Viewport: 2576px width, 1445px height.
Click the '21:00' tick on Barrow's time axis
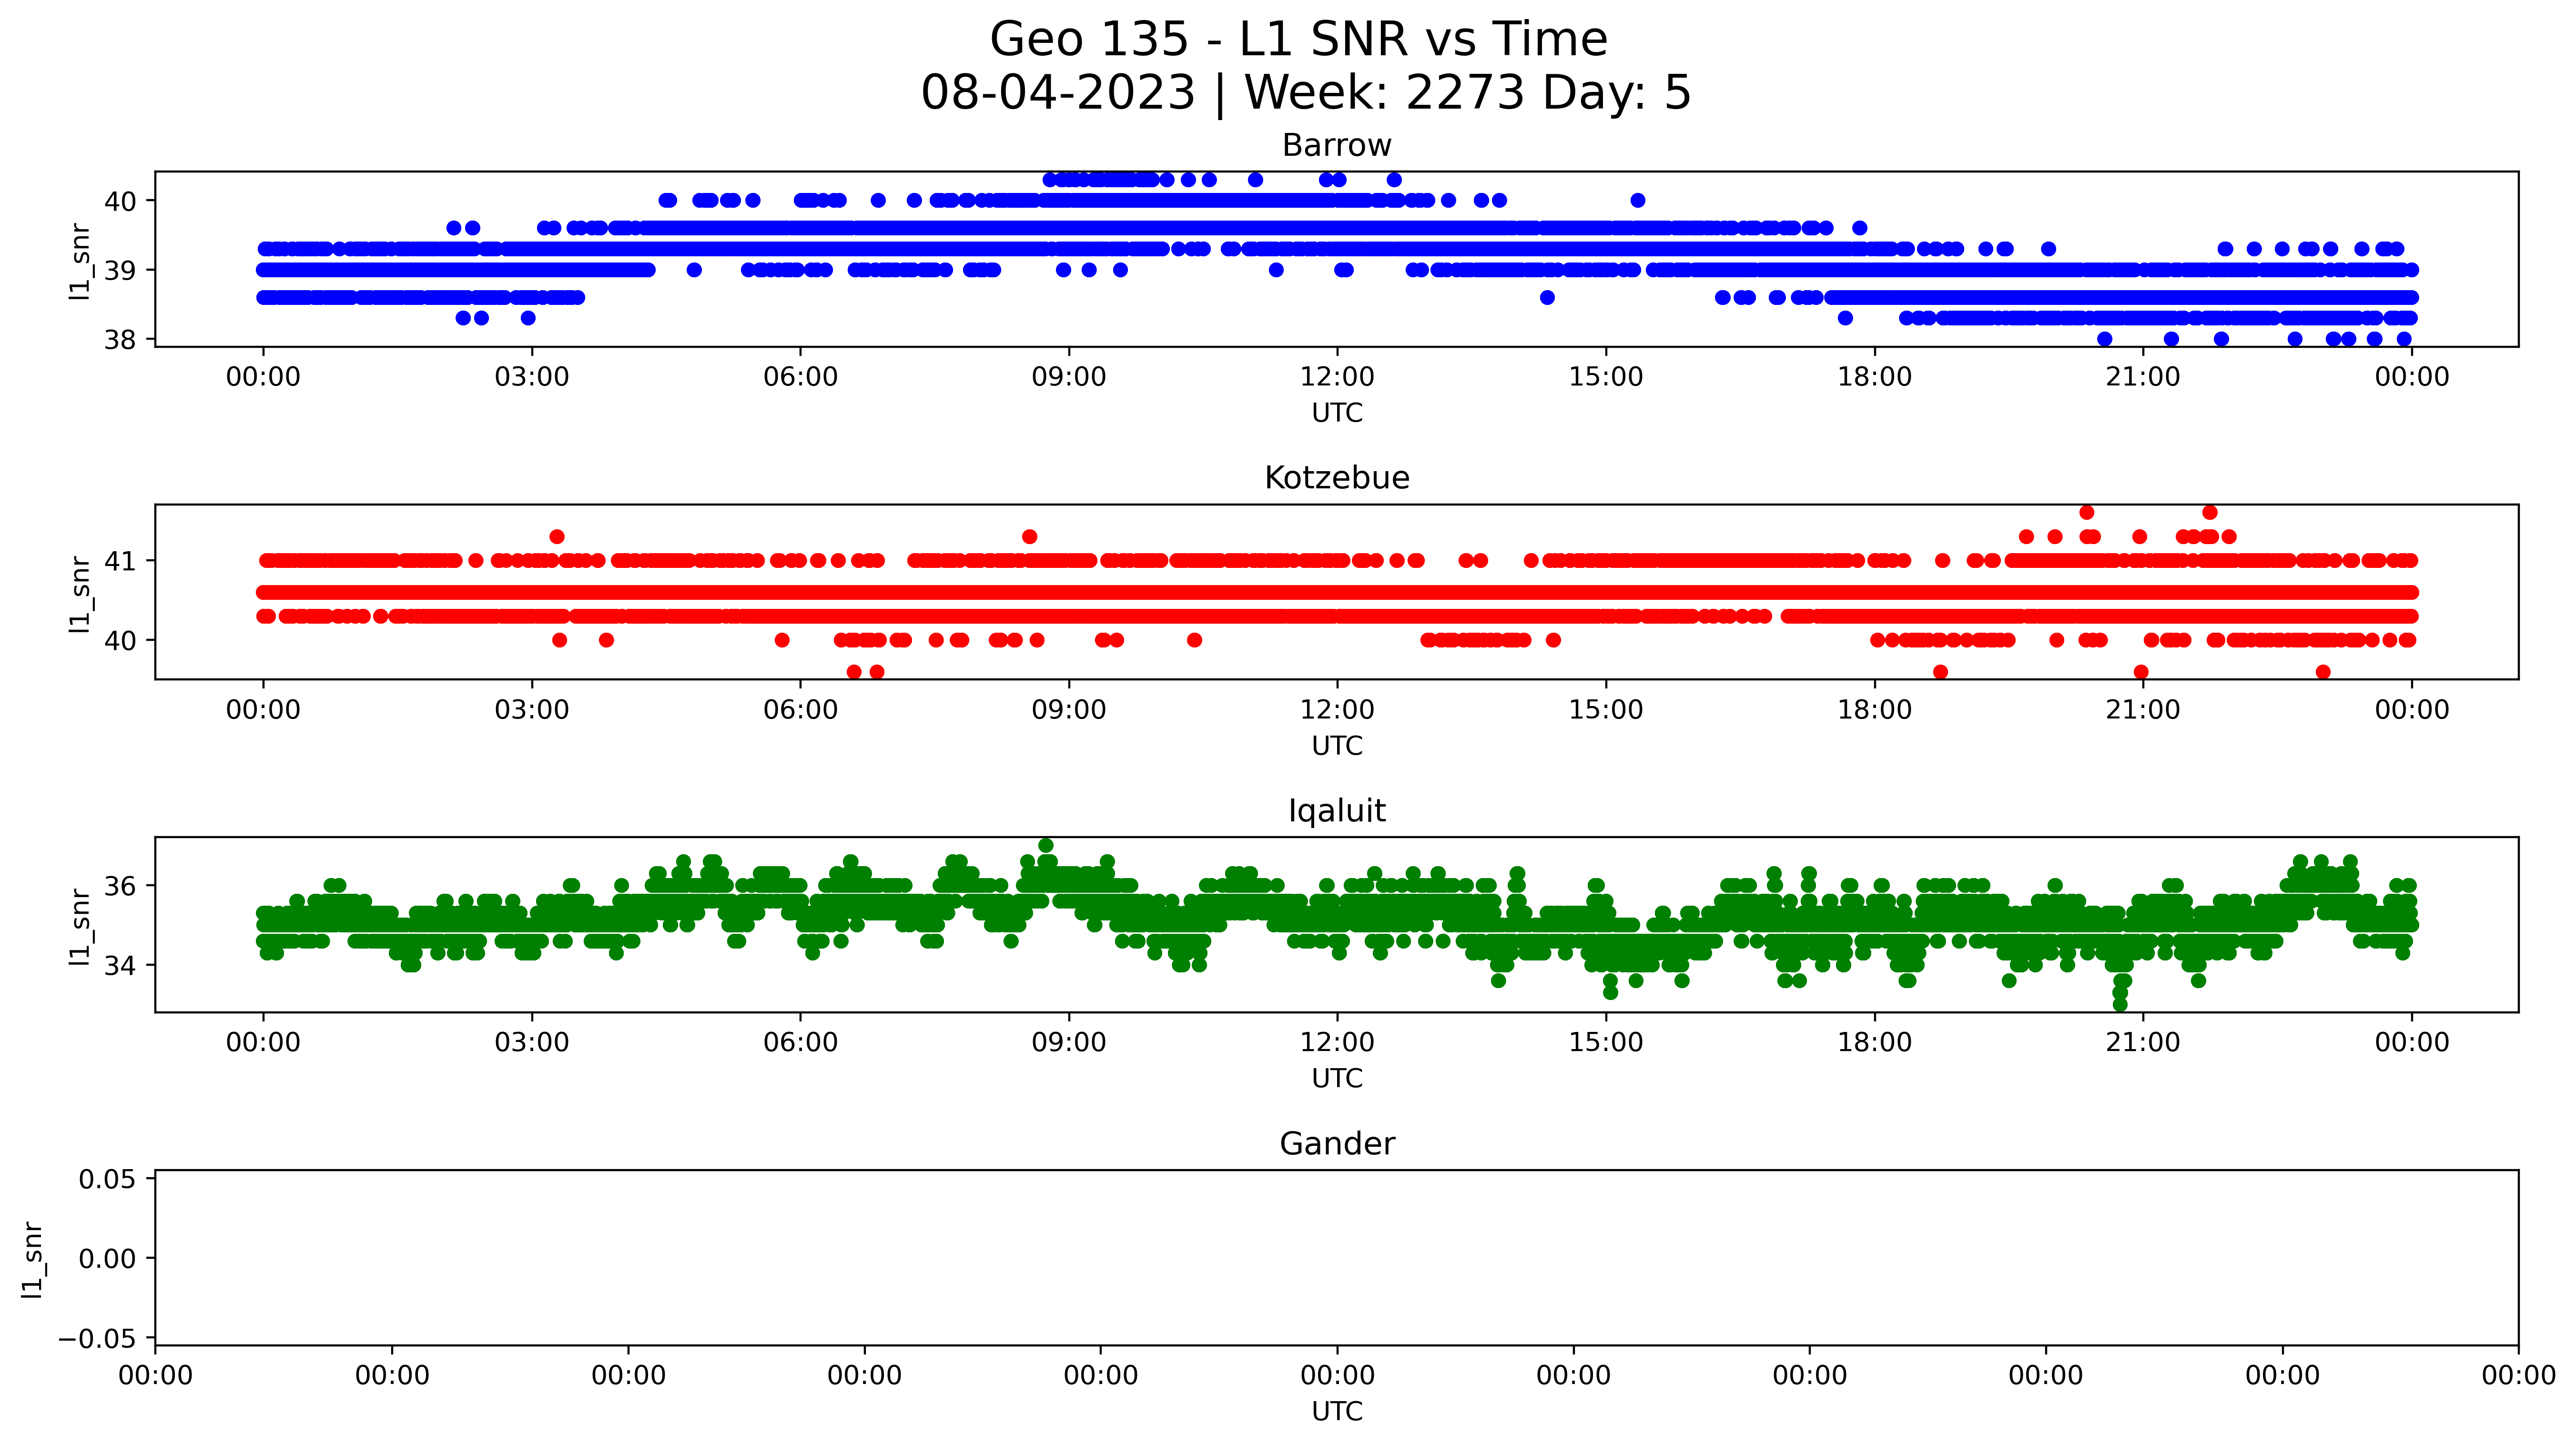pyautogui.click(x=2143, y=378)
